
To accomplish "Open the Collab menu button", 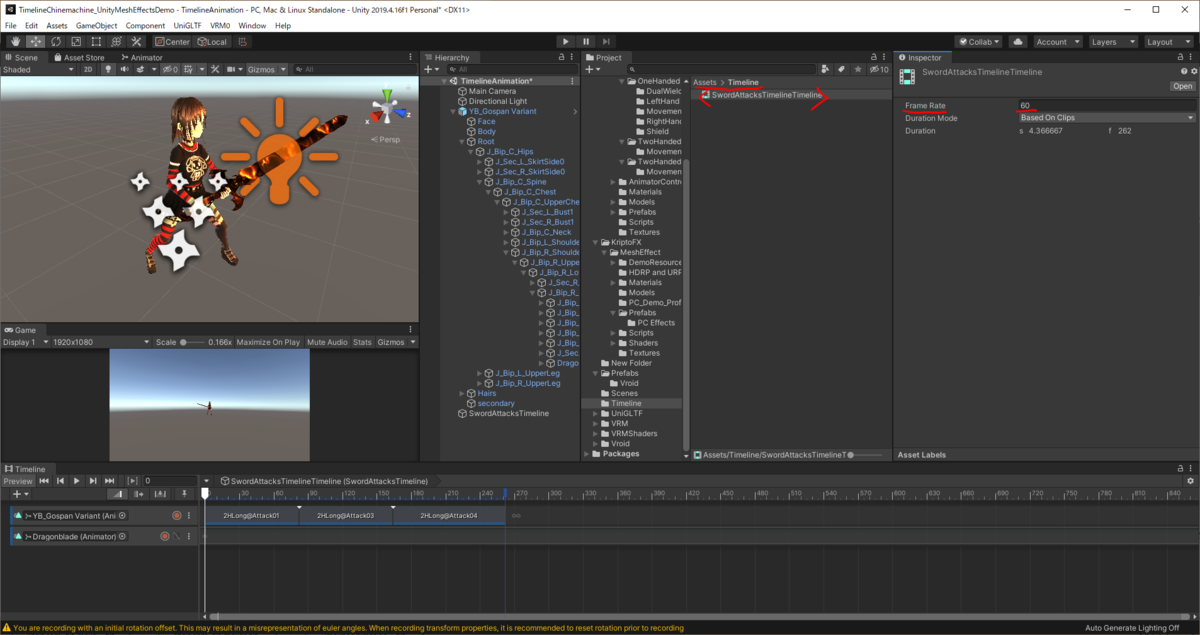I will pos(978,42).
